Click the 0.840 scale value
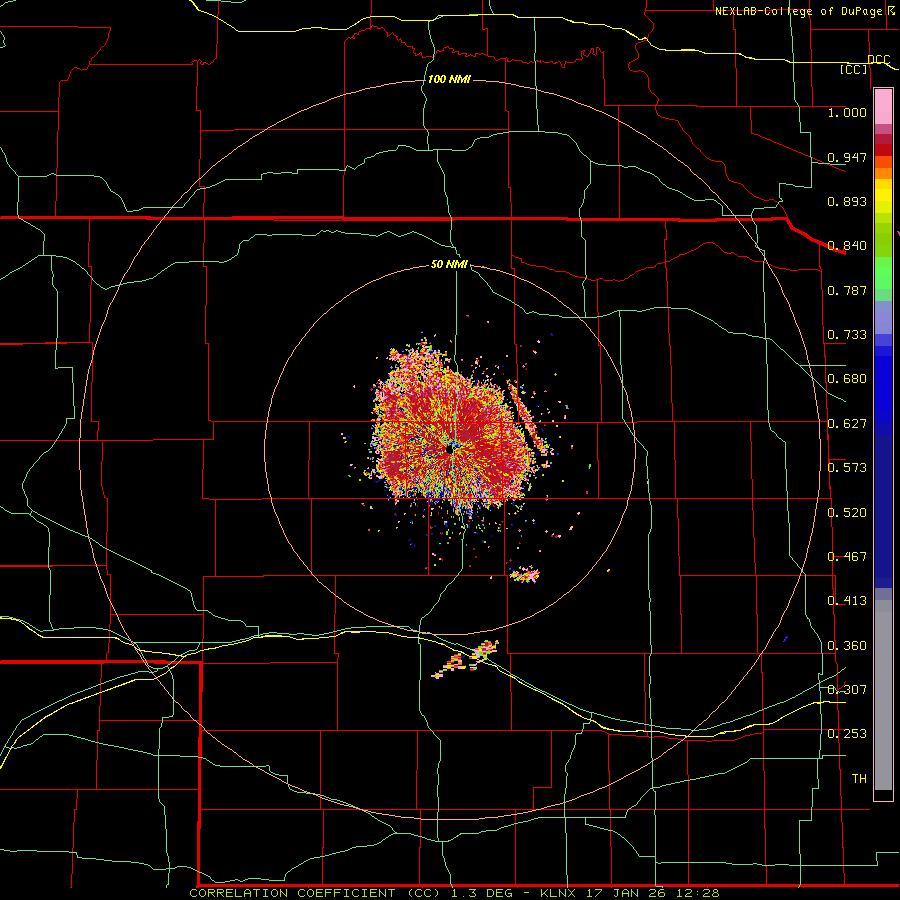 coord(847,246)
